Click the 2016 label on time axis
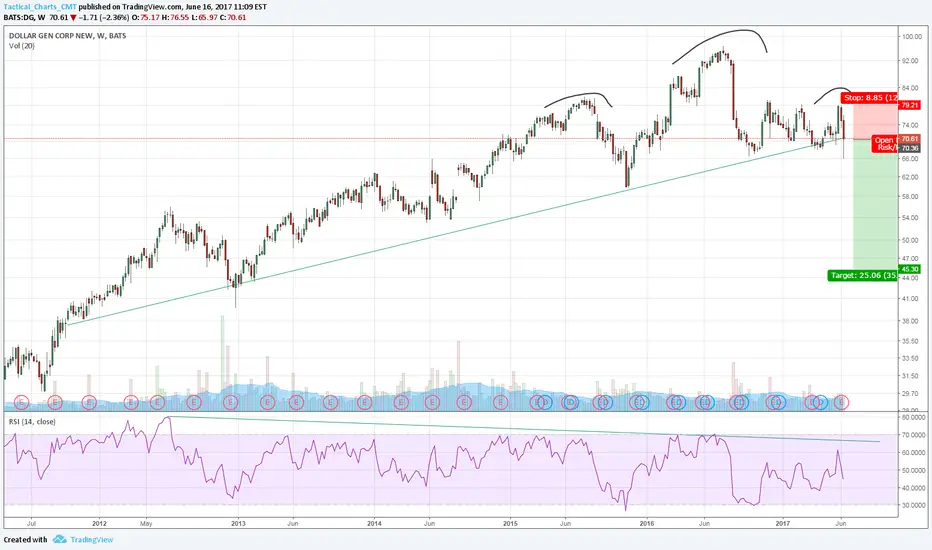Screen dimensions: 932x550 click(x=647, y=524)
